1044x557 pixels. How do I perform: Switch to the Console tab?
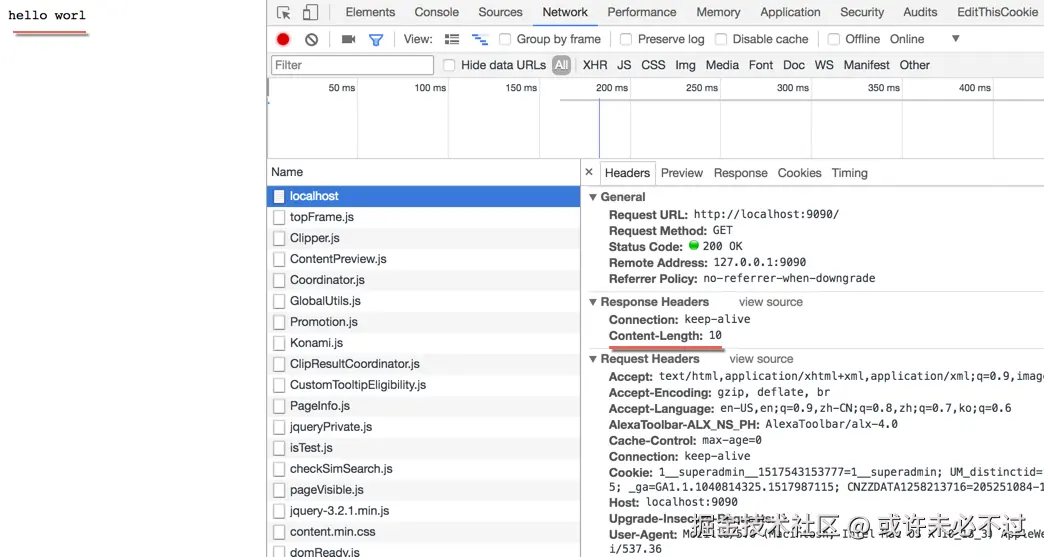[x=437, y=12]
